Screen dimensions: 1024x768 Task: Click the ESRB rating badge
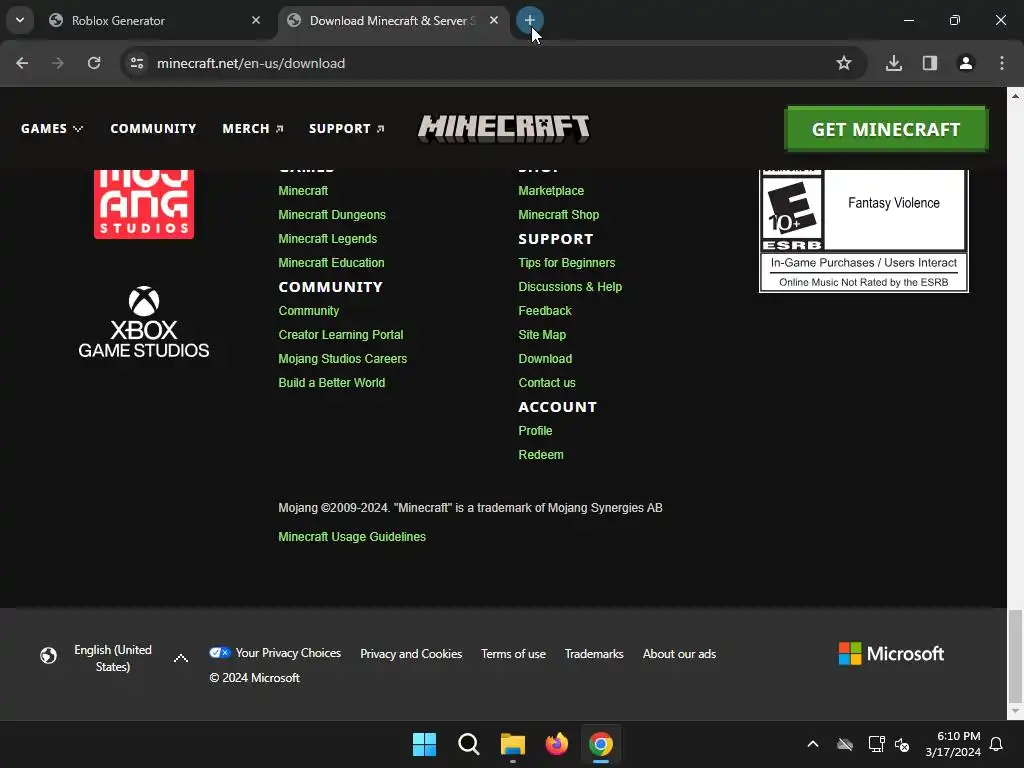point(863,231)
